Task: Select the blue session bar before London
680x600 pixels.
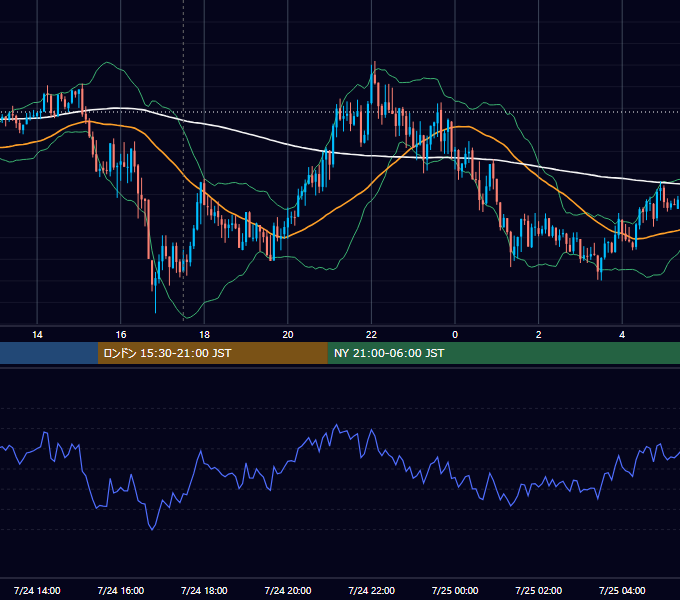Action: [x=49, y=353]
